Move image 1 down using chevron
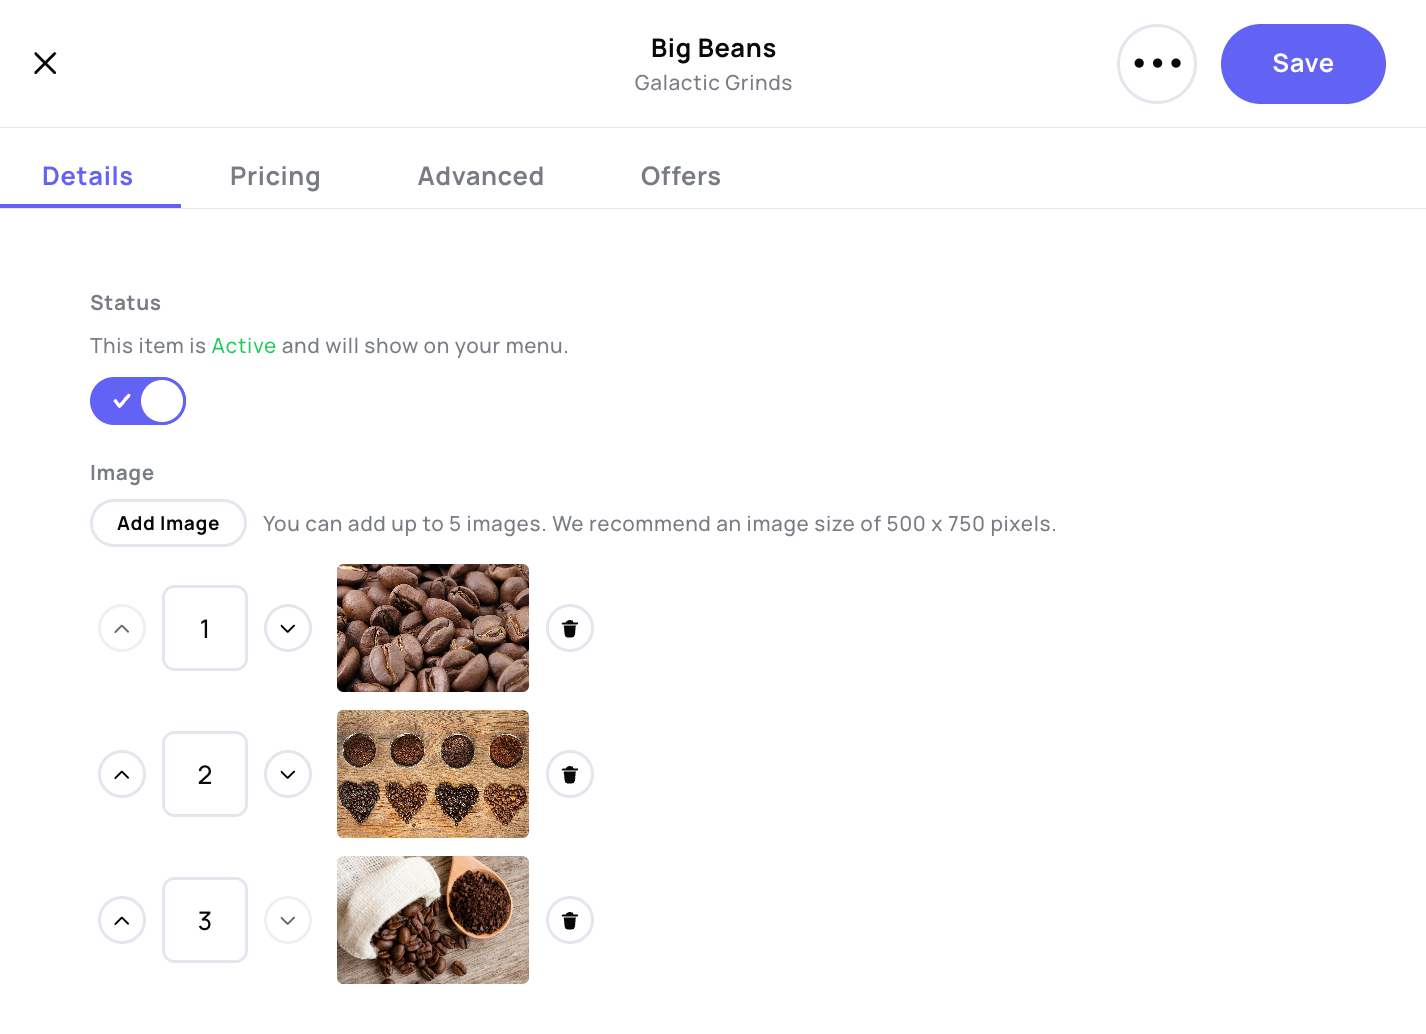 coord(288,628)
